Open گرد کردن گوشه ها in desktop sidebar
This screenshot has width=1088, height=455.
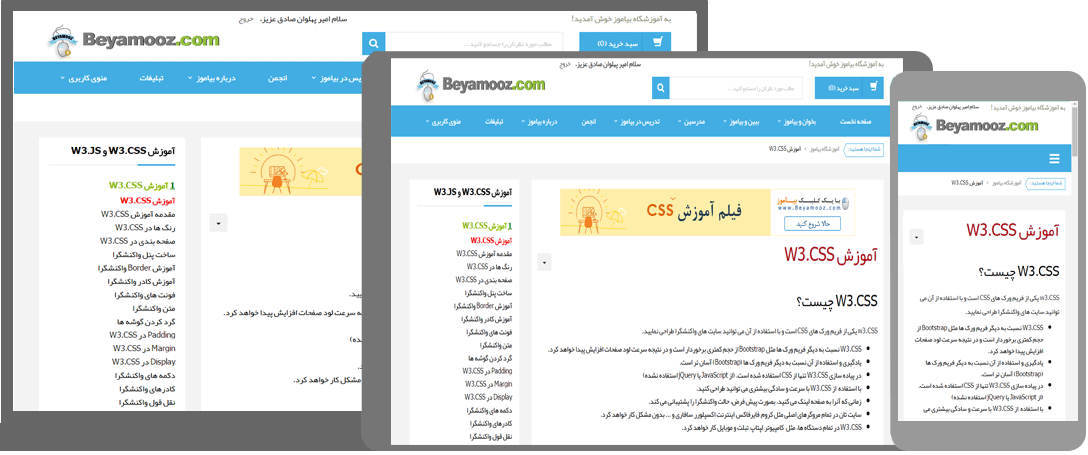(148, 322)
